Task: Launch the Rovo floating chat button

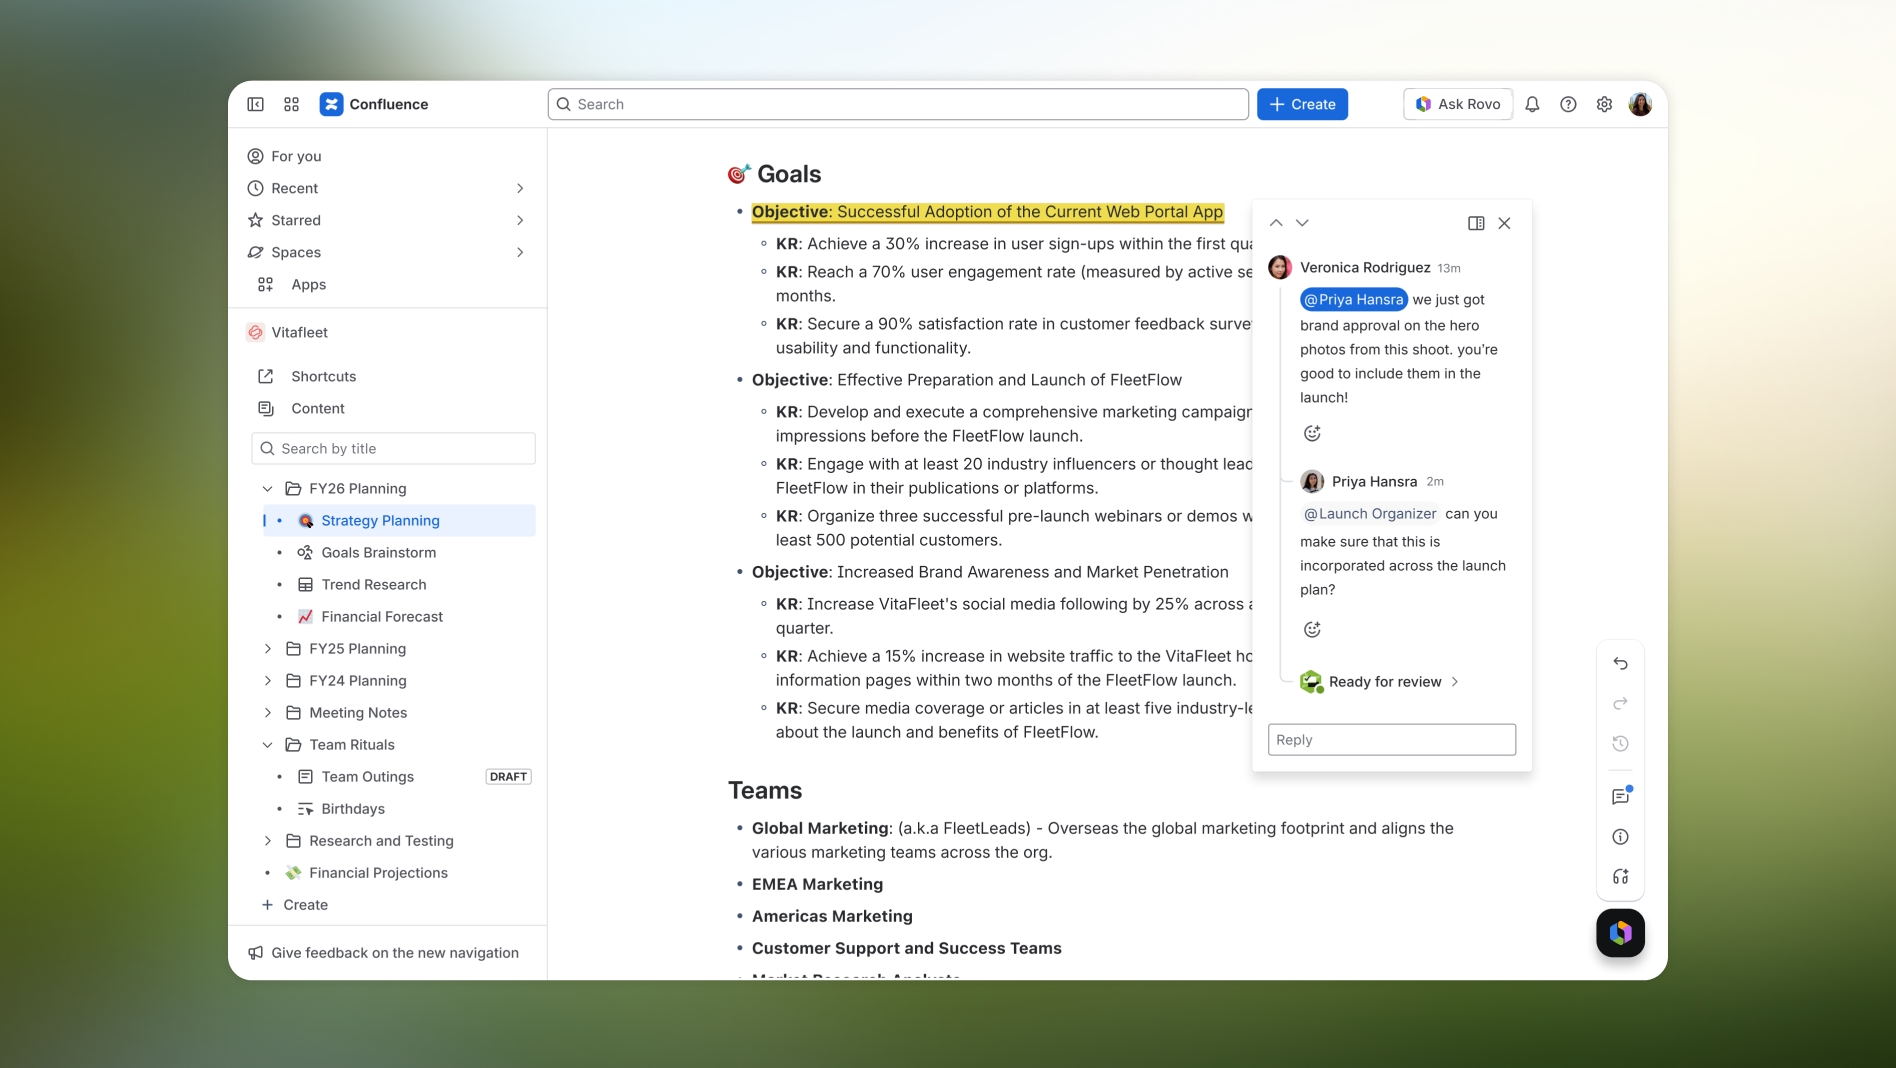Action: click(1620, 933)
